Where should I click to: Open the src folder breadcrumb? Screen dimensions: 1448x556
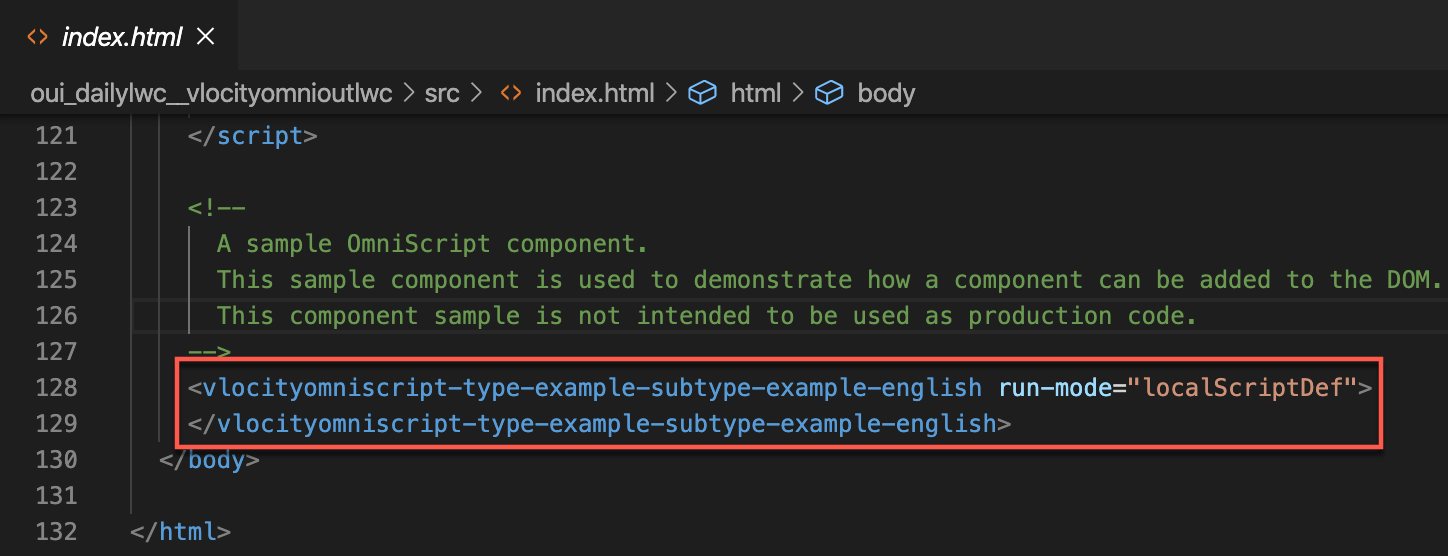[441, 93]
